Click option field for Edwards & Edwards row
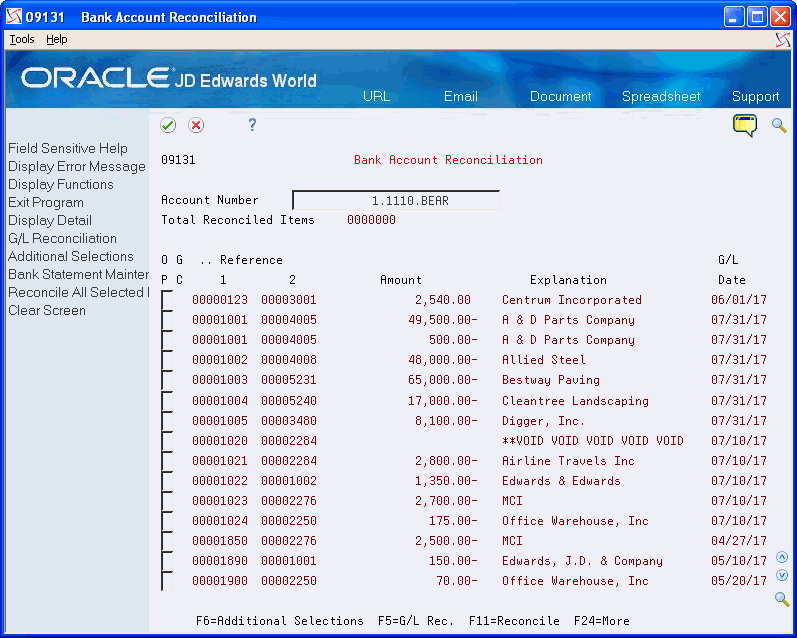The width and height of the screenshot is (797, 638). click(x=167, y=481)
